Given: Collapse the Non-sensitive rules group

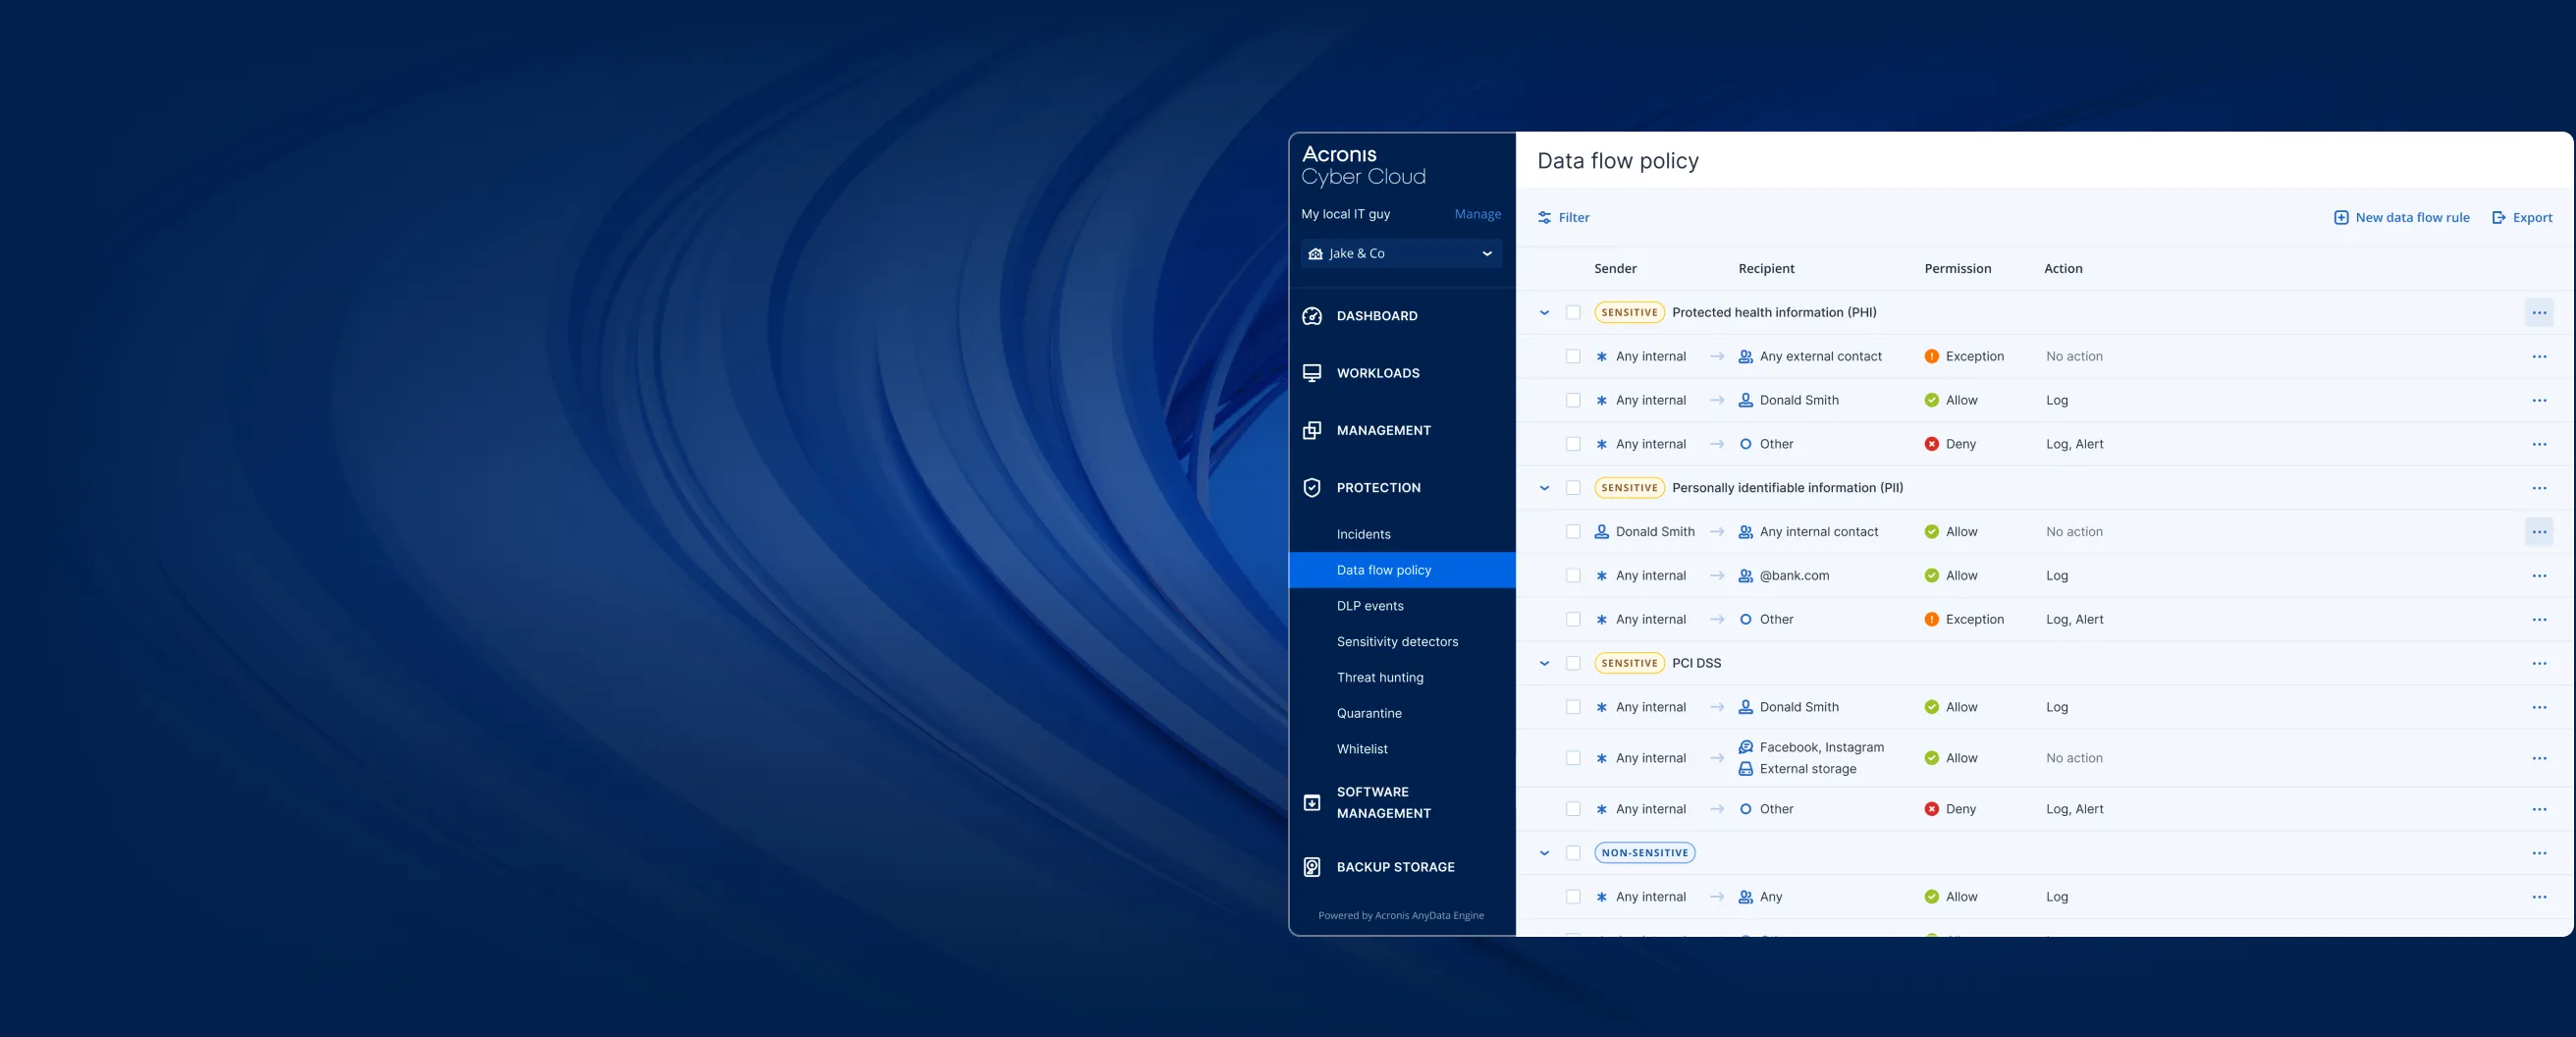Looking at the screenshot, I should pos(1544,853).
